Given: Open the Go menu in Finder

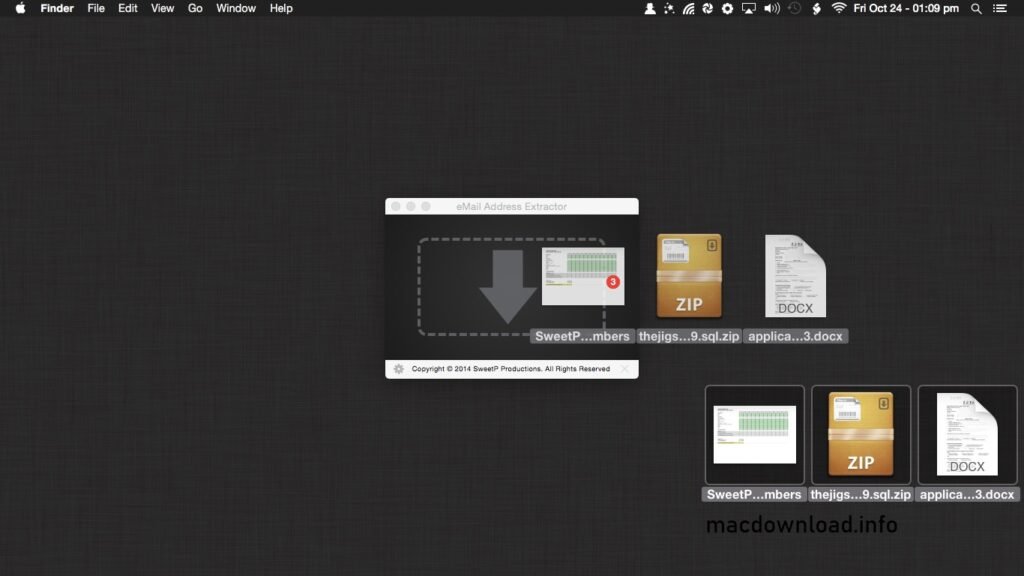Looking at the screenshot, I should click(x=194, y=9).
